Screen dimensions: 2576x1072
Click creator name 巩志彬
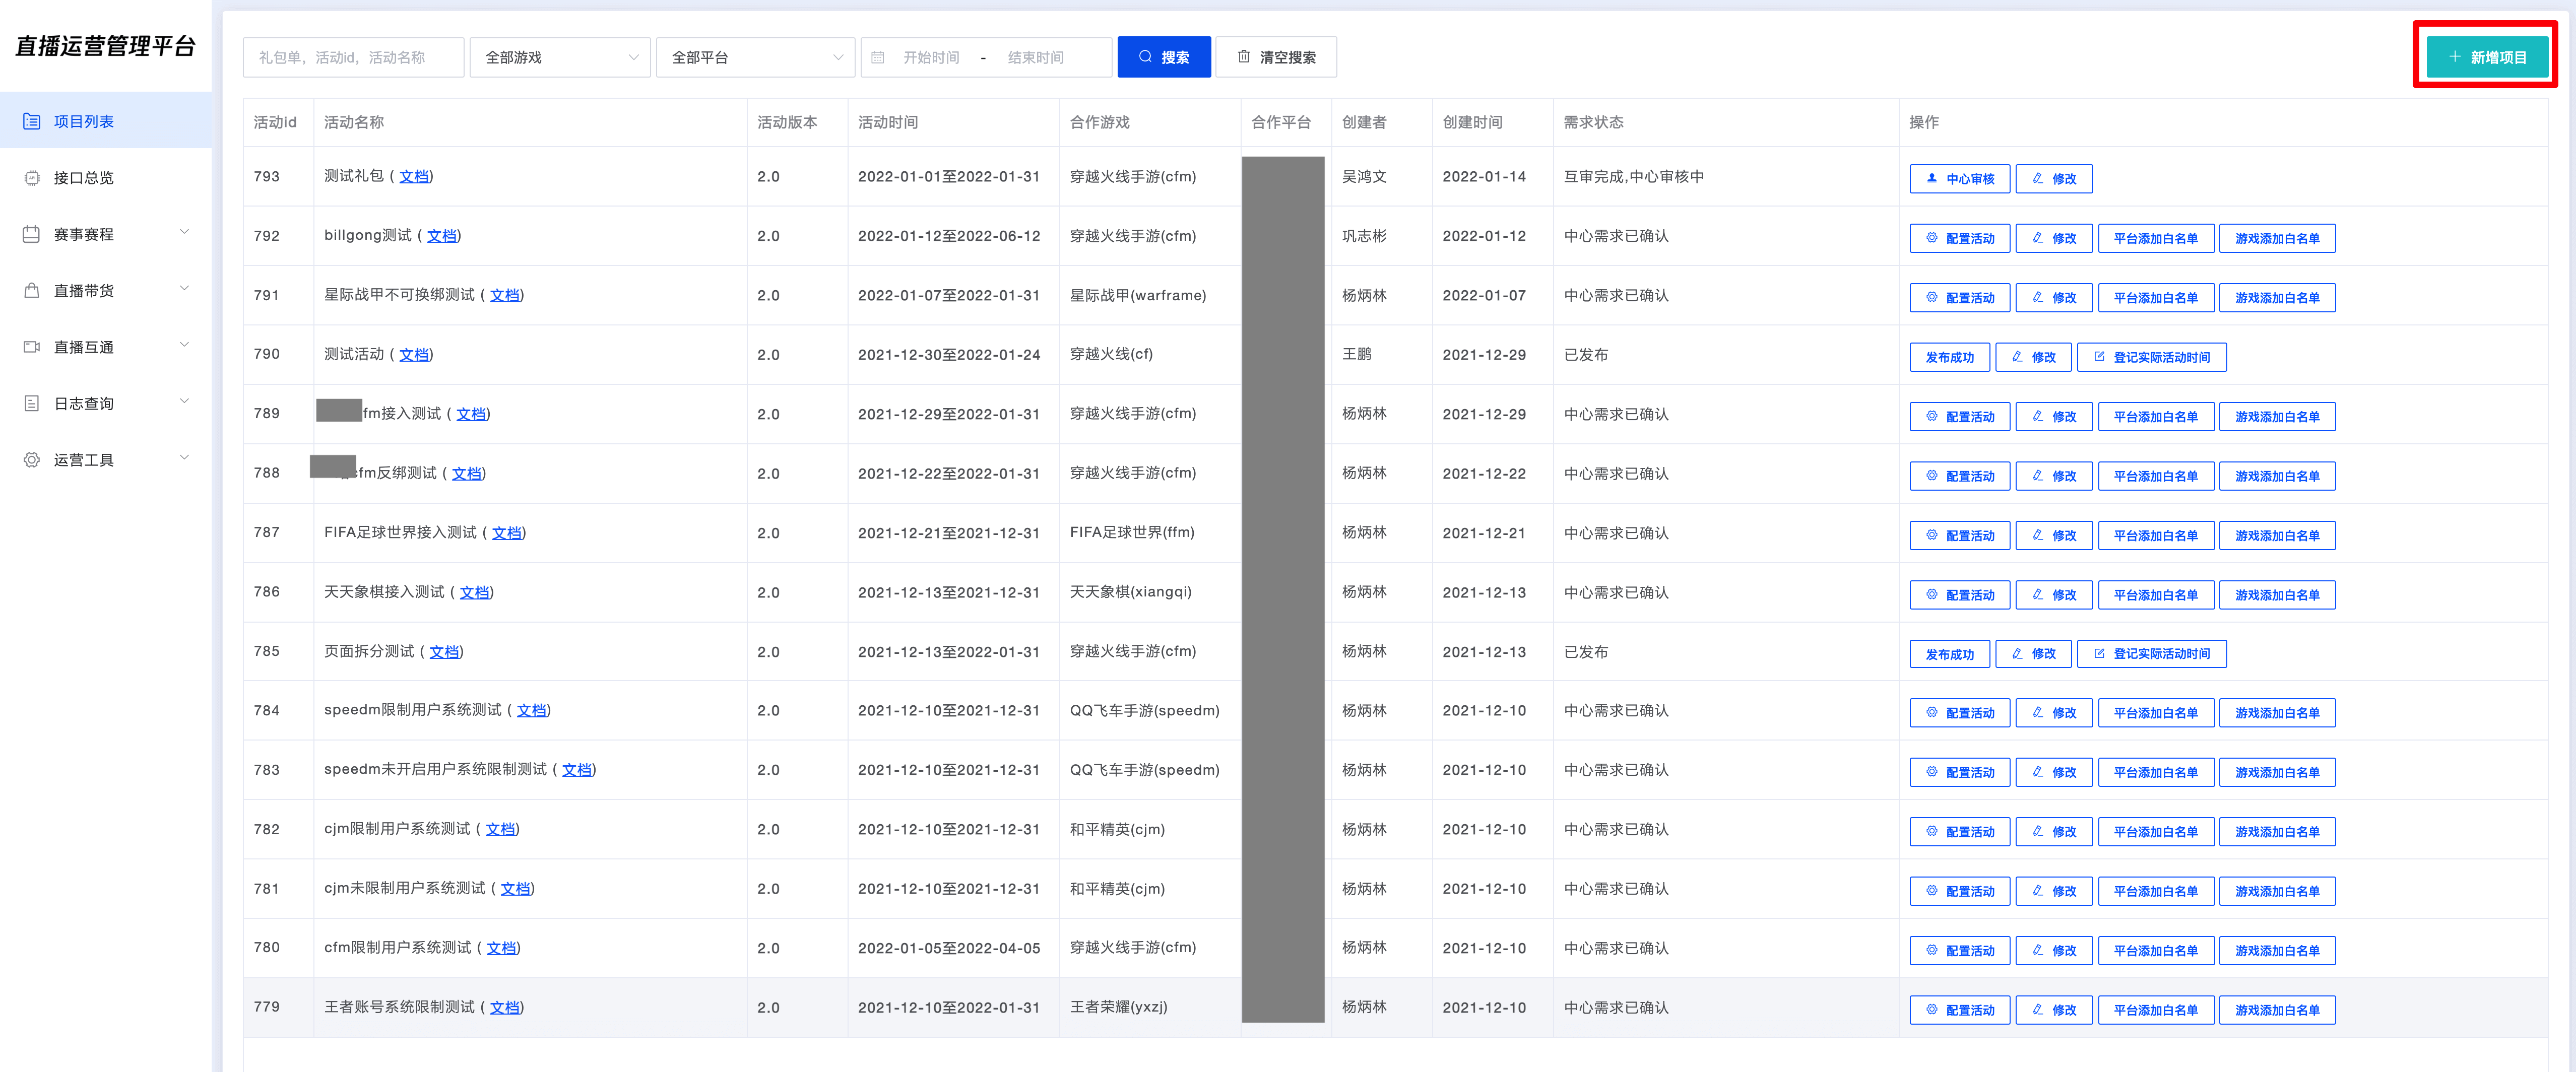tap(1364, 236)
